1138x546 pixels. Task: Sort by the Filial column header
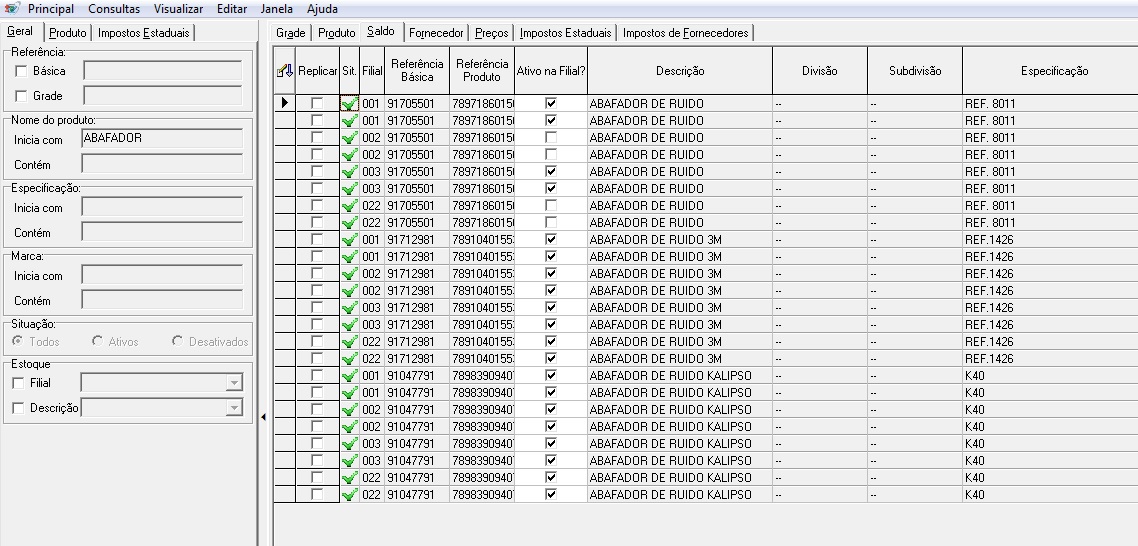372,70
